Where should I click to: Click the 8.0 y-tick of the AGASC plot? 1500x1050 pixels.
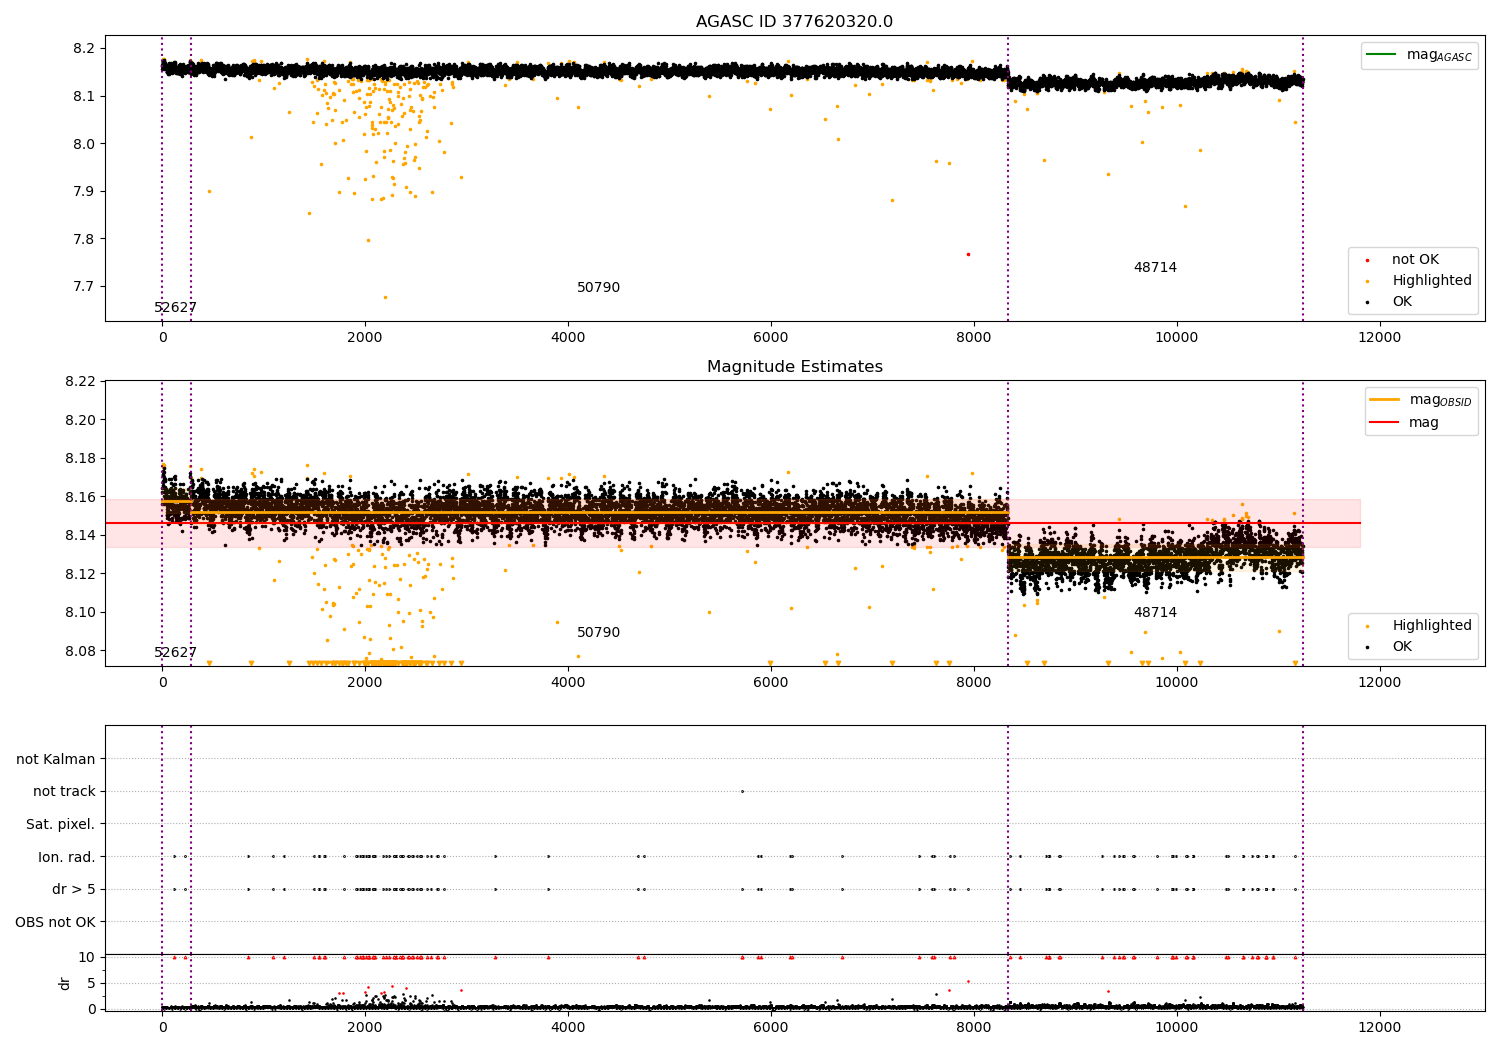(x=85, y=144)
